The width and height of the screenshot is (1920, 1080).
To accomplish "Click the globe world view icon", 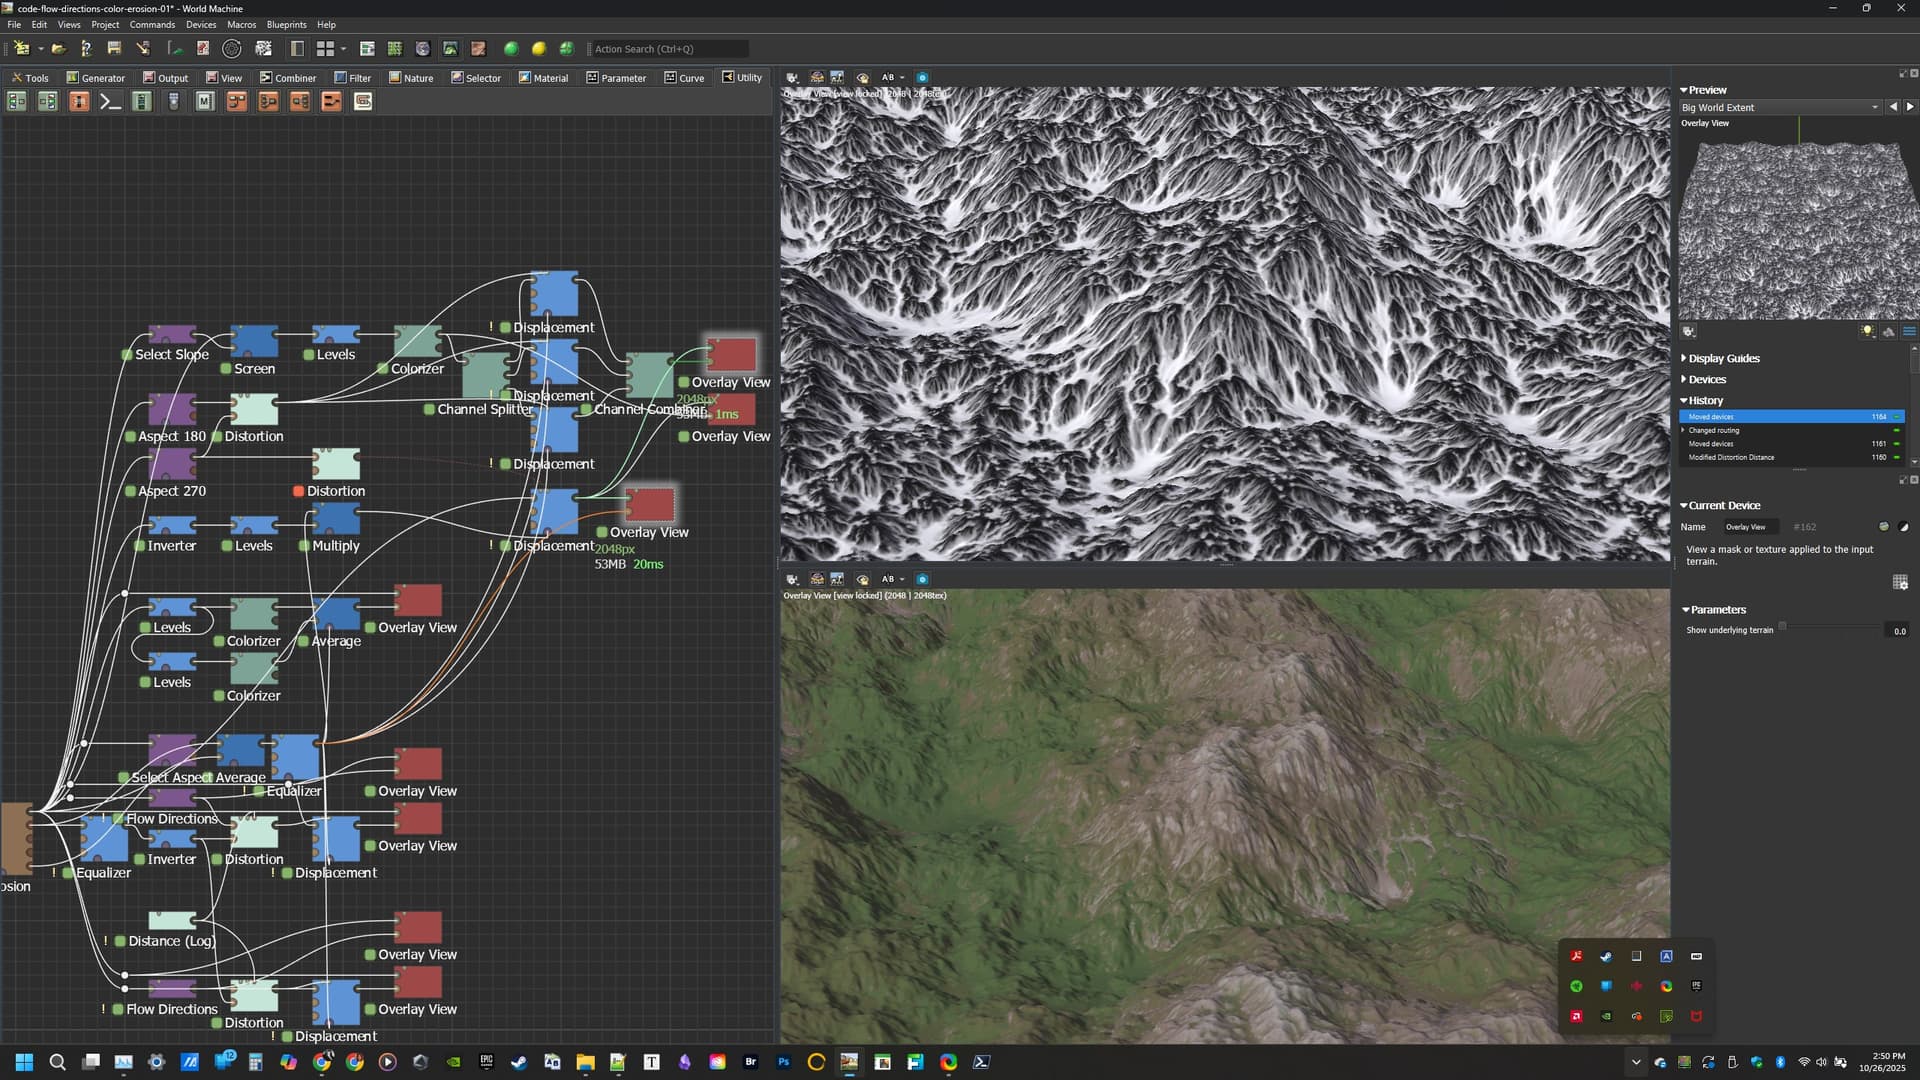I will click(x=422, y=48).
